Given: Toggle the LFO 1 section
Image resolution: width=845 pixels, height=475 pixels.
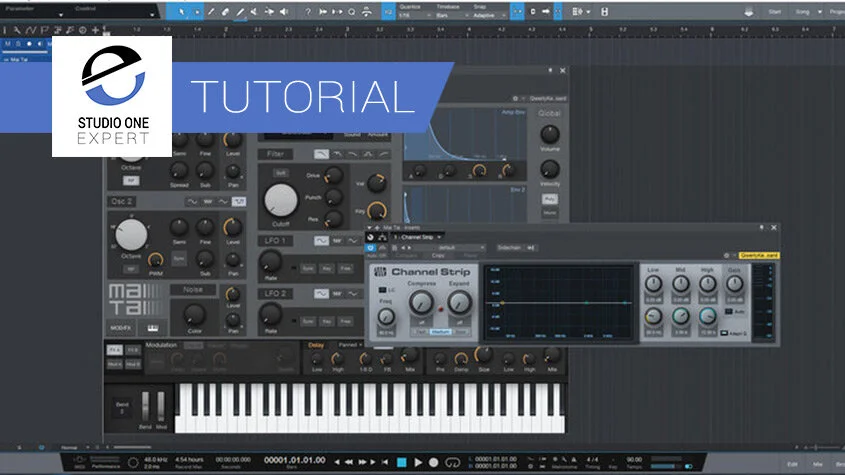Looking at the screenshot, I should [275, 240].
